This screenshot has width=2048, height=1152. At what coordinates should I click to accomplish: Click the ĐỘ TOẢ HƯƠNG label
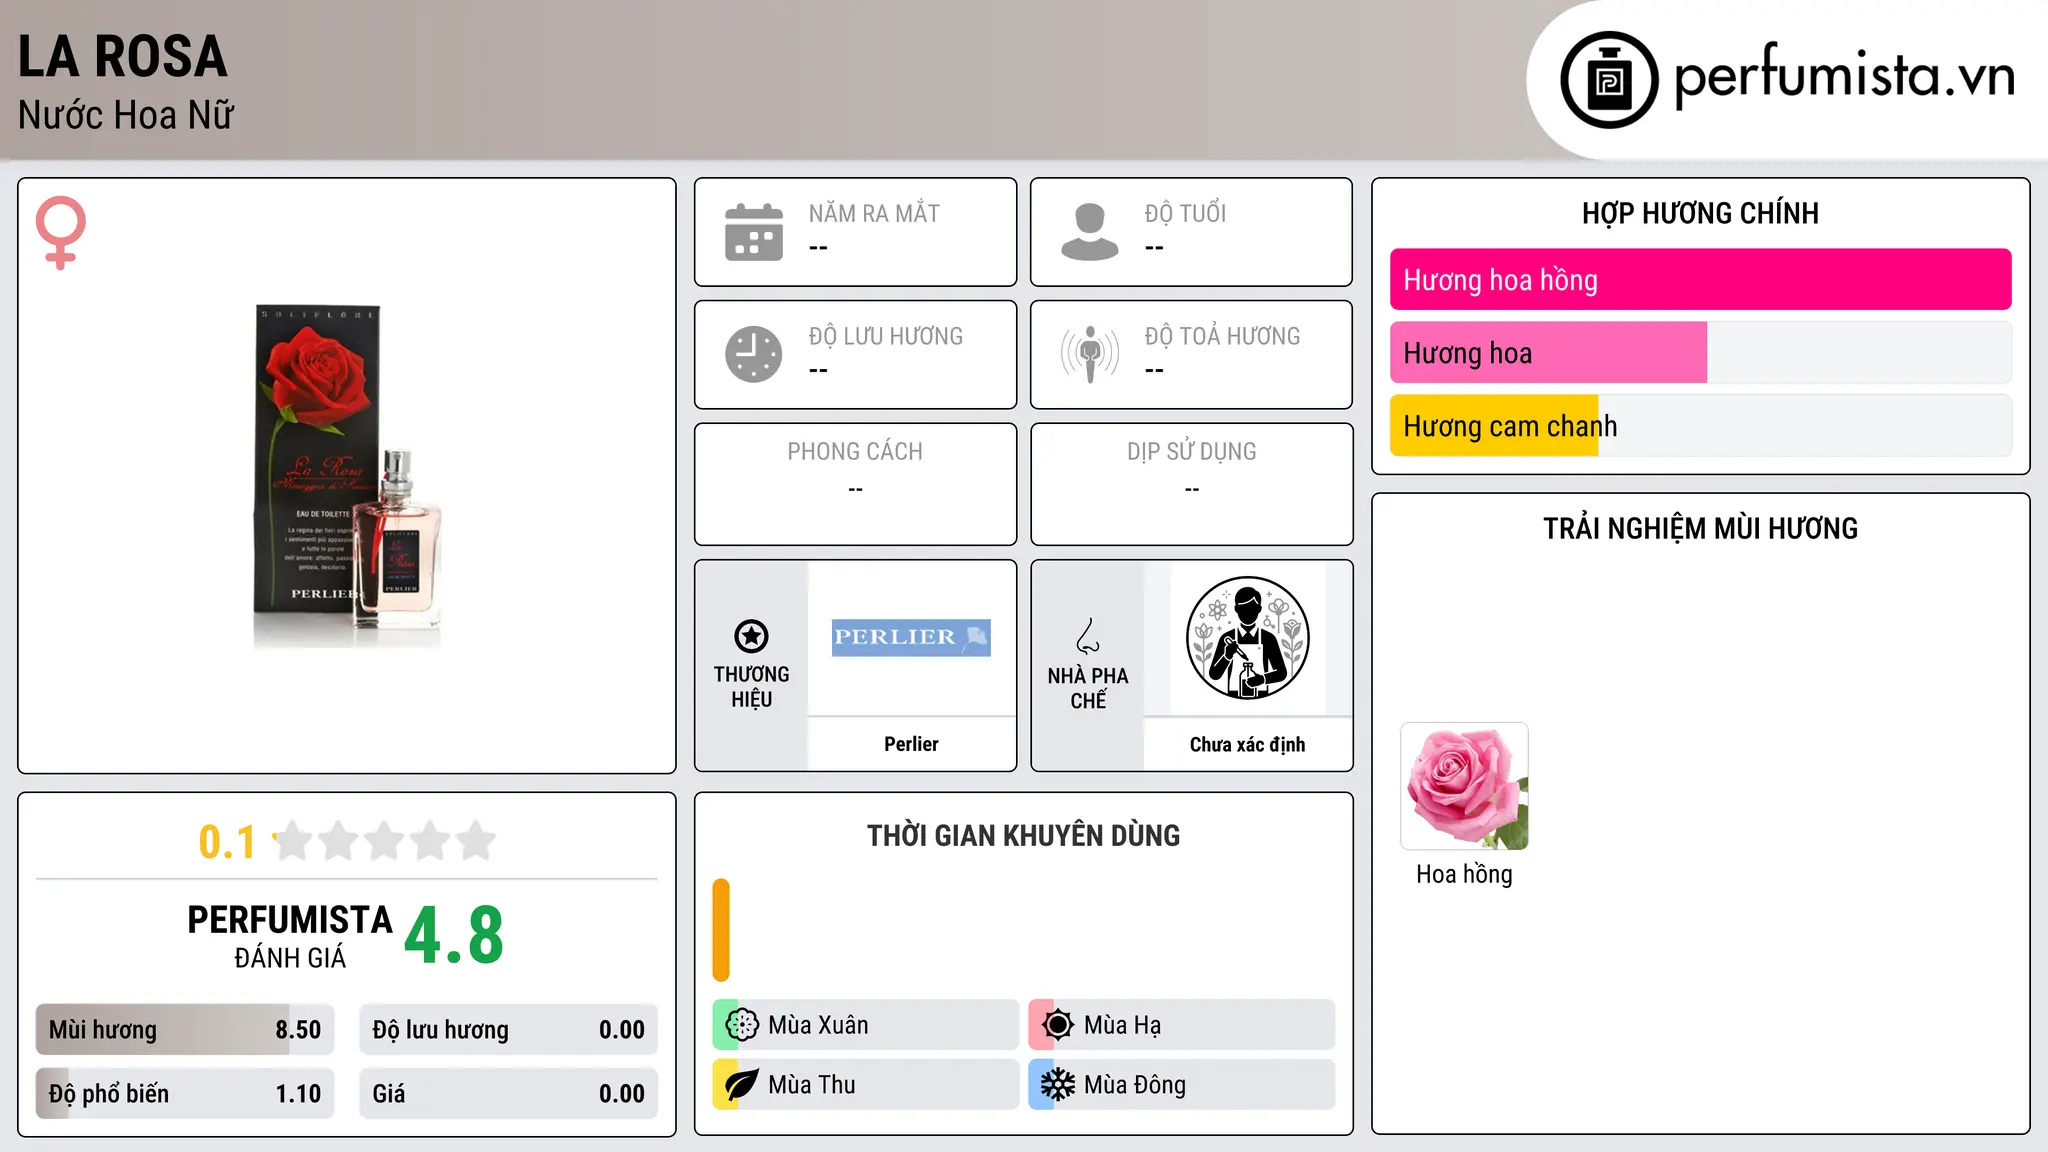pos(1222,336)
